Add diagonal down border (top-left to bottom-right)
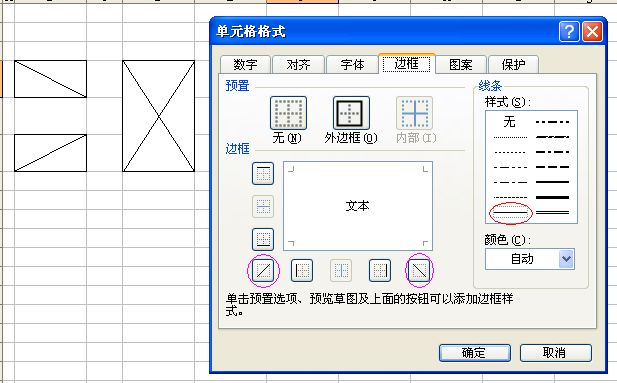Image resolution: width=617 pixels, height=383 pixels. point(419,270)
